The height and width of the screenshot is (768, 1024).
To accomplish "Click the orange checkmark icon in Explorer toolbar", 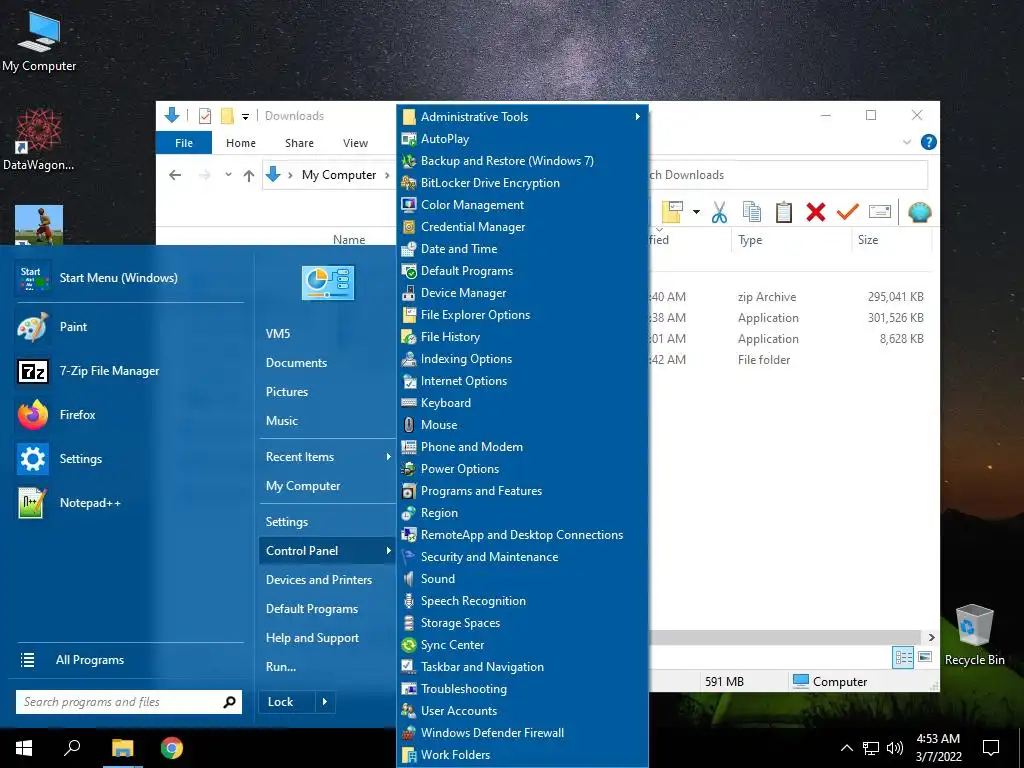I will pyautogui.click(x=848, y=212).
